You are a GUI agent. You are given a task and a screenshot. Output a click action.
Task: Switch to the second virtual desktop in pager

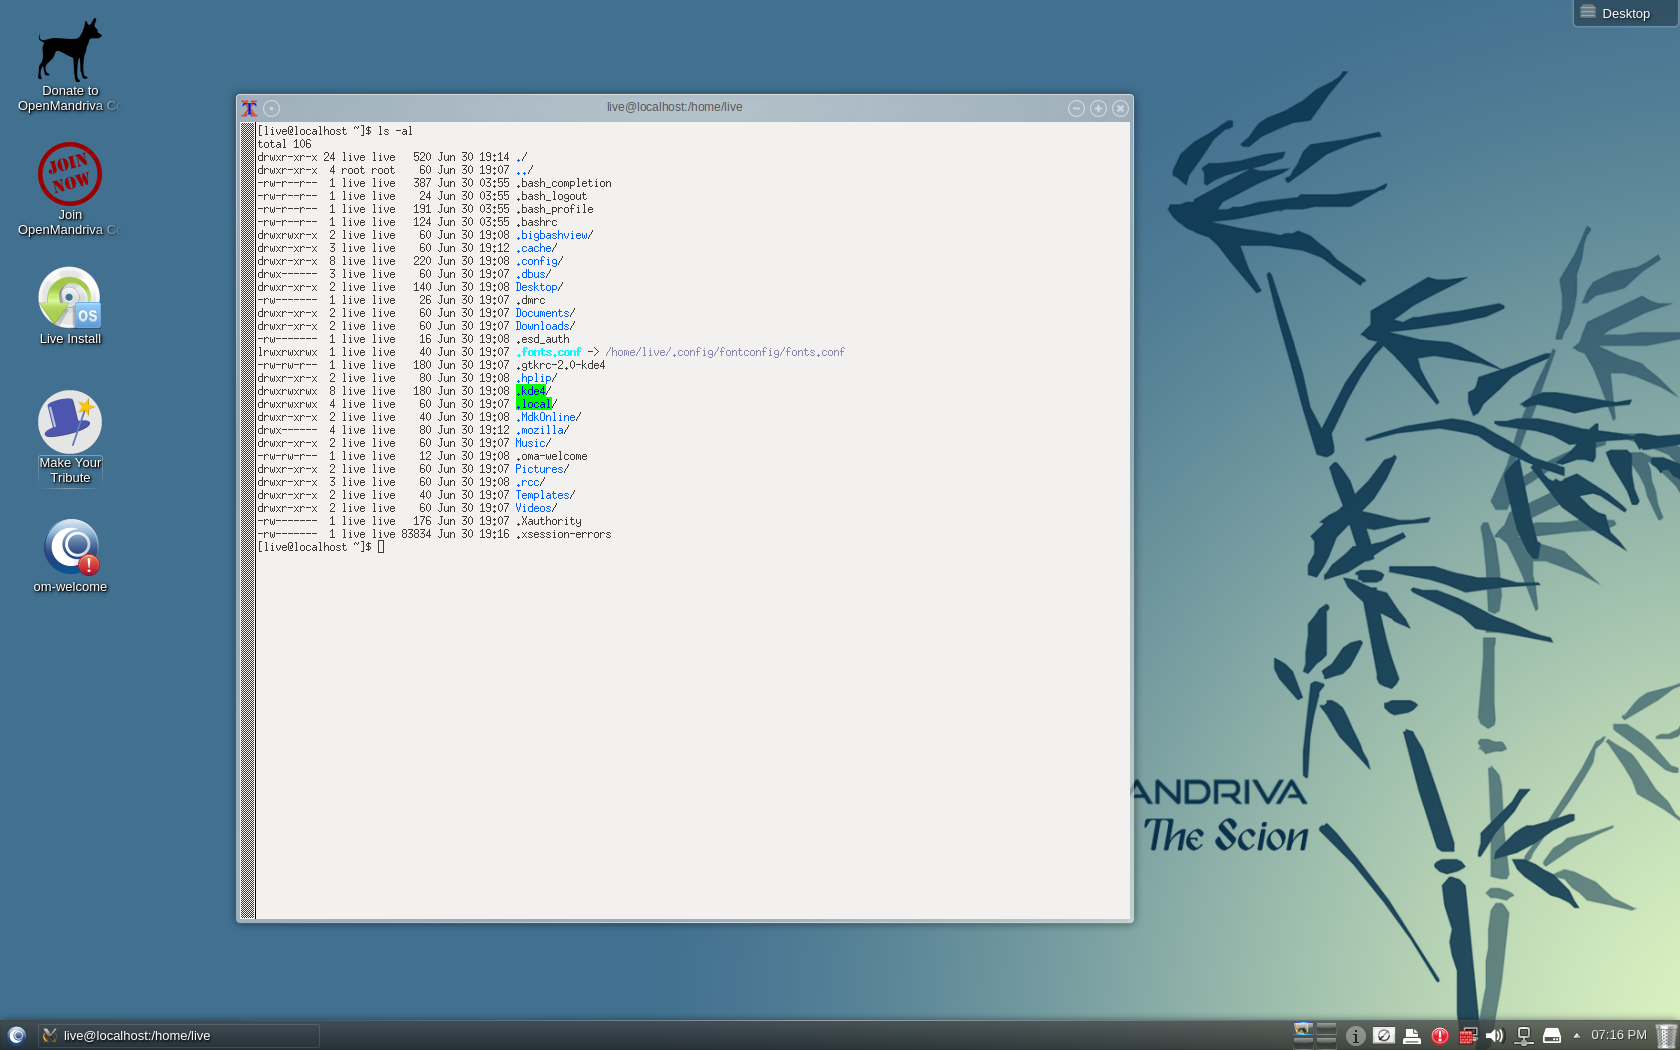1326,1029
